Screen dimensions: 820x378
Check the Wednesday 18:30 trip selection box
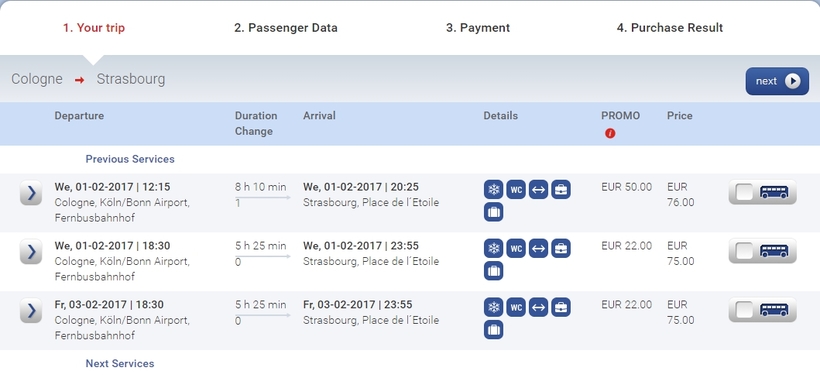click(x=744, y=251)
